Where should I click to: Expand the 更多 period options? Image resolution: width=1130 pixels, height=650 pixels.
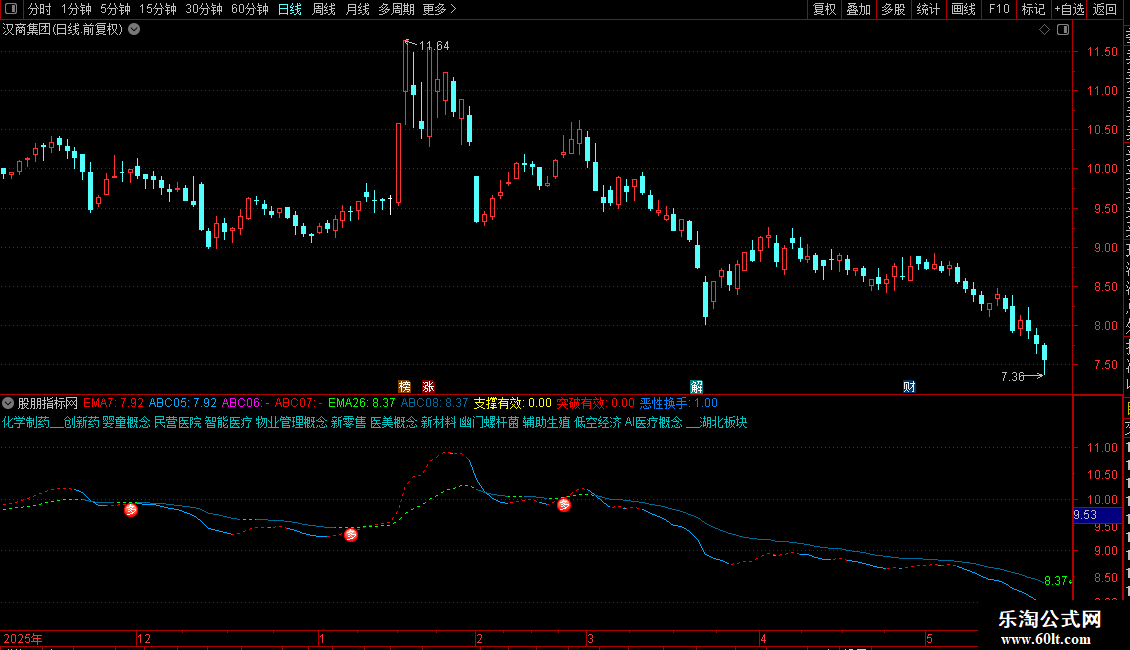point(439,9)
